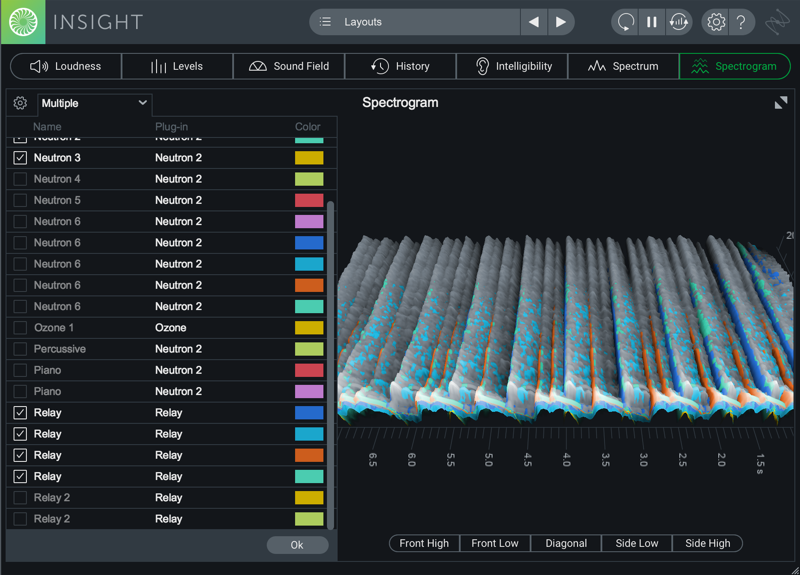Click the window resize grip corner
Screen dimensions: 800x575
(794, 570)
